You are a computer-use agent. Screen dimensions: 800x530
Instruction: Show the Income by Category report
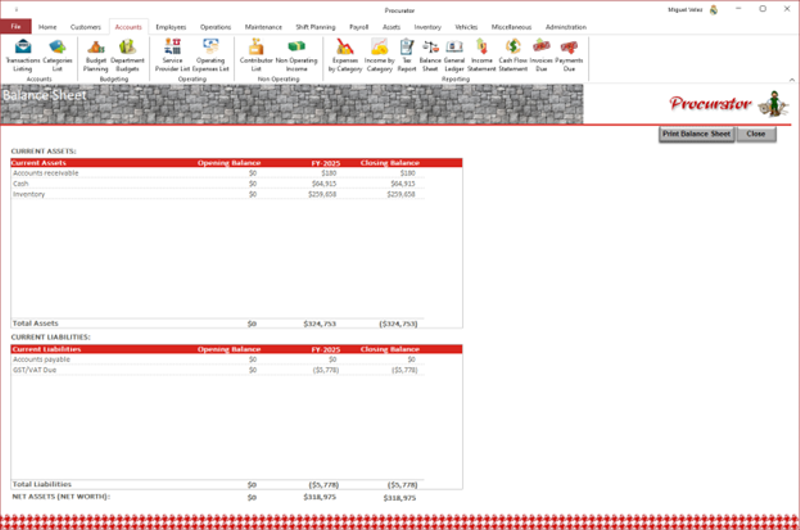click(380, 53)
